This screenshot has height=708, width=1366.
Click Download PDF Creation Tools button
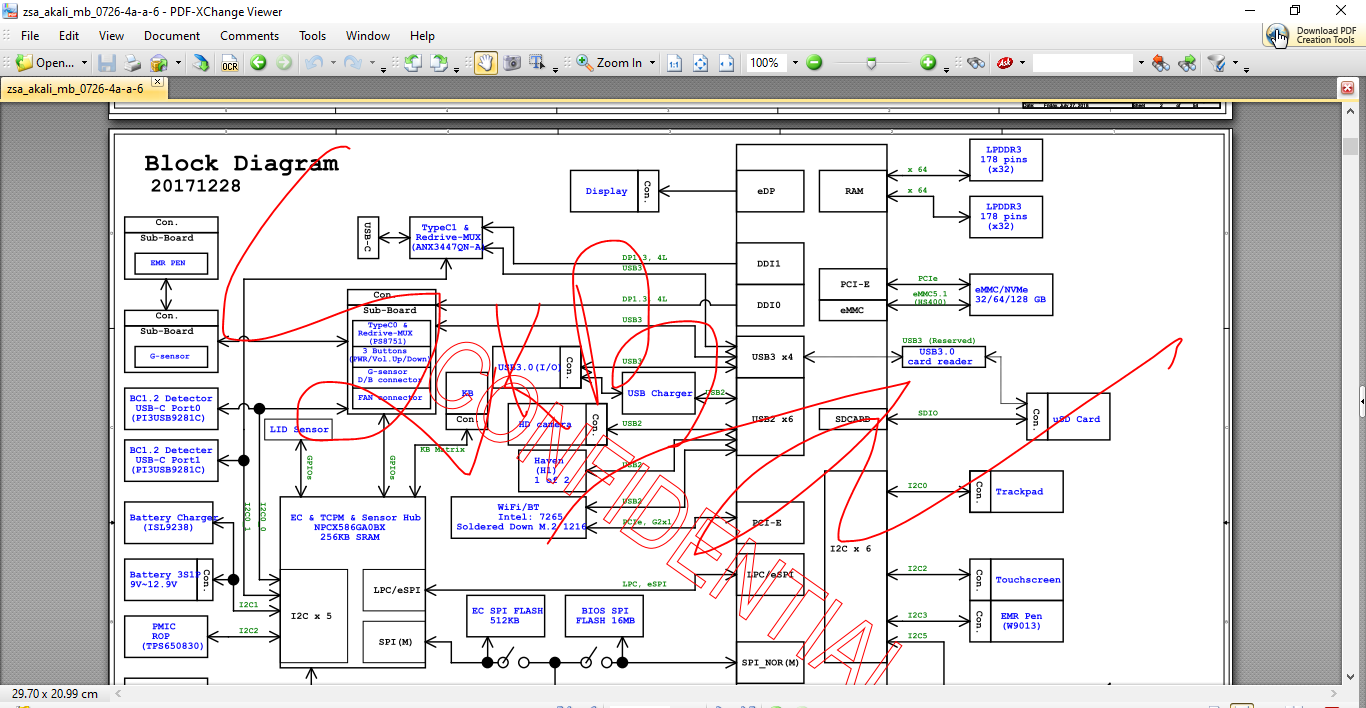click(x=1314, y=35)
